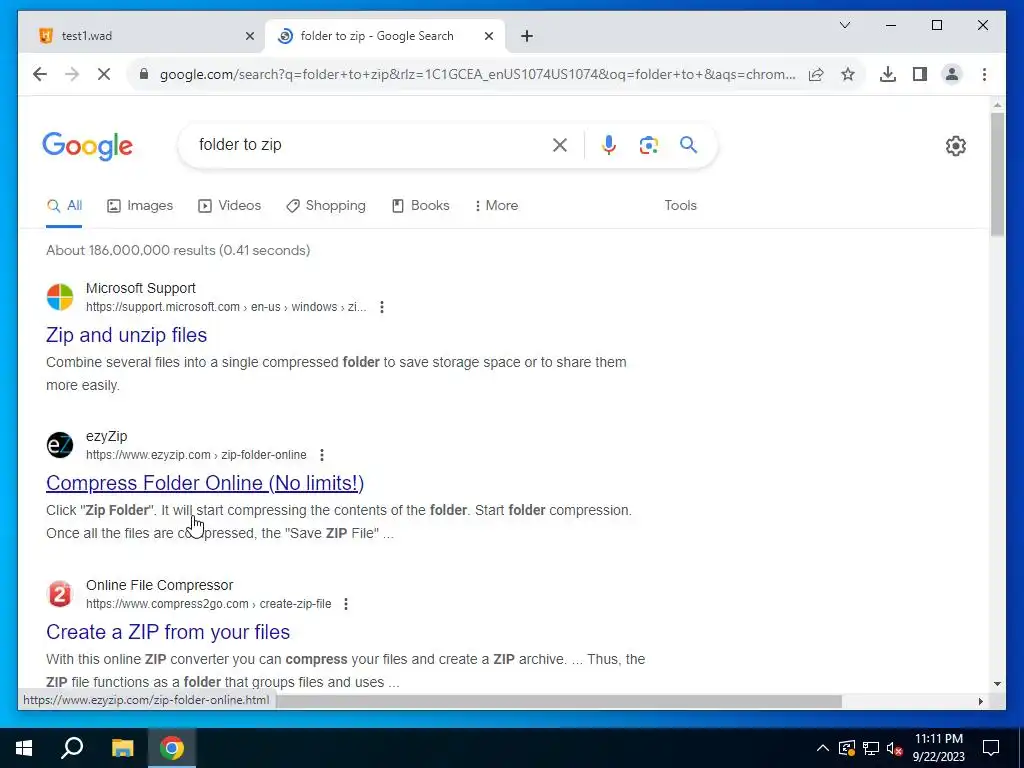1024x768 pixels.
Task: Open Zip and unzip files link
Action: (127, 335)
